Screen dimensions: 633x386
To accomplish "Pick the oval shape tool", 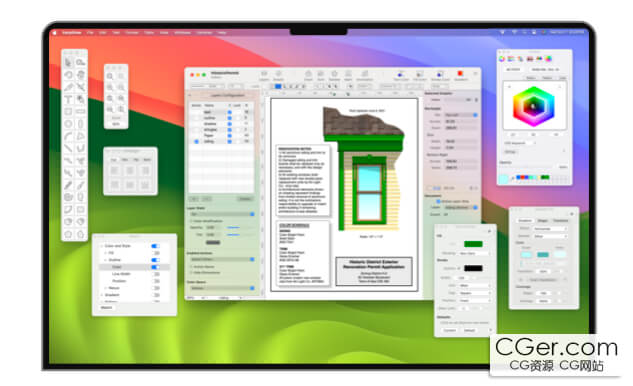I will pyautogui.click(x=68, y=124).
